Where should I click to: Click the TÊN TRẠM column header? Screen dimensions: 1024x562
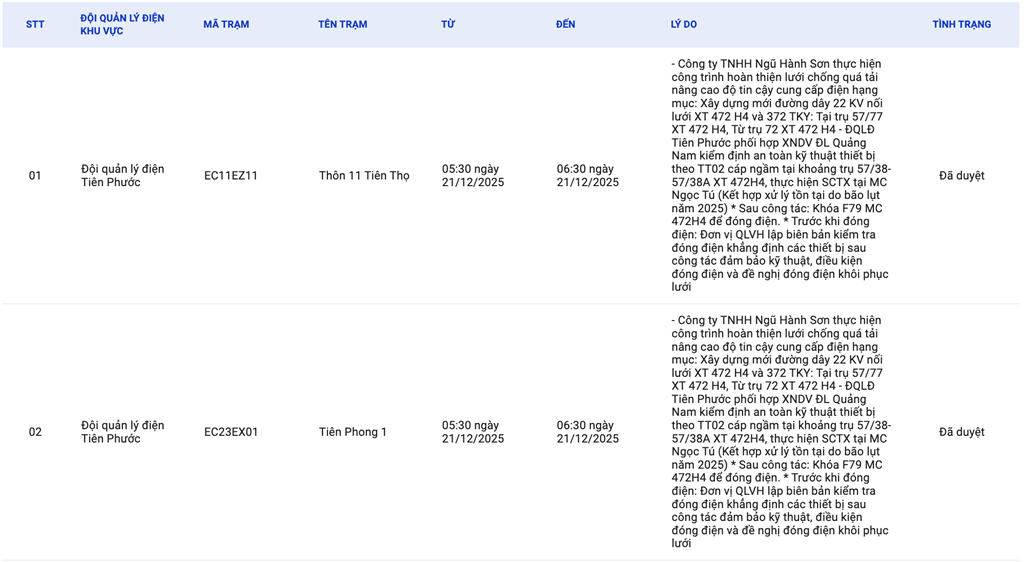pos(343,25)
